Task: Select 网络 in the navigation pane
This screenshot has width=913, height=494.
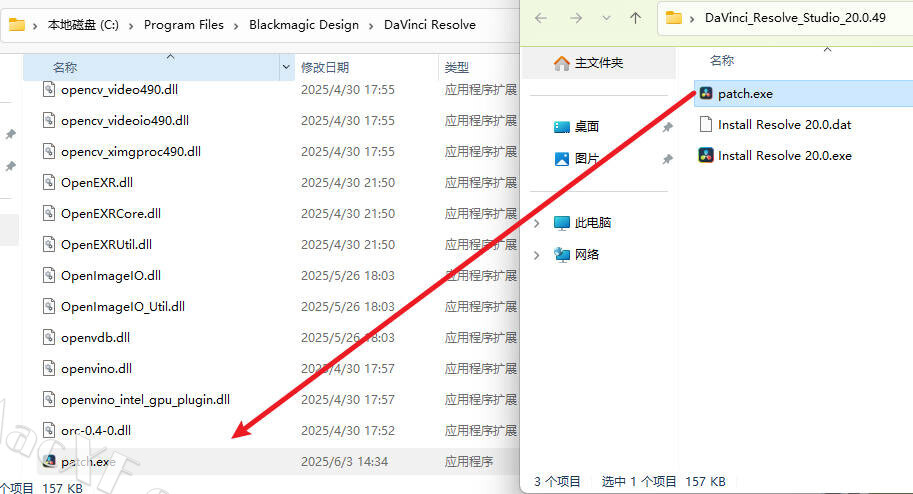Action: (x=586, y=255)
